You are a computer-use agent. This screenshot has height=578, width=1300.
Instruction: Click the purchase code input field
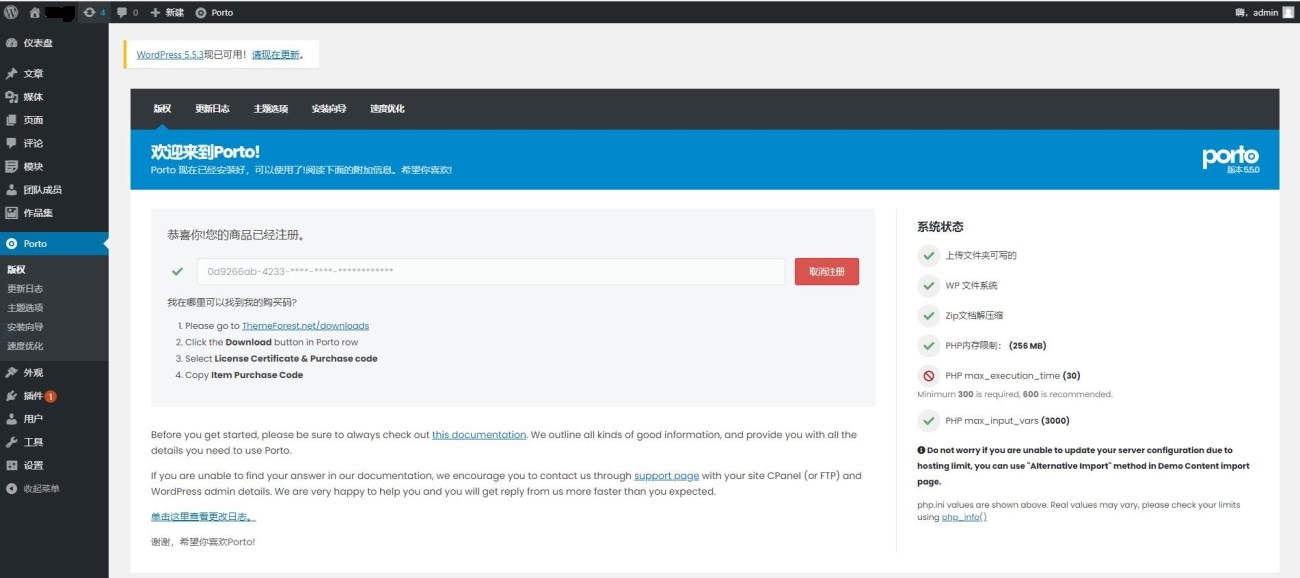point(491,271)
